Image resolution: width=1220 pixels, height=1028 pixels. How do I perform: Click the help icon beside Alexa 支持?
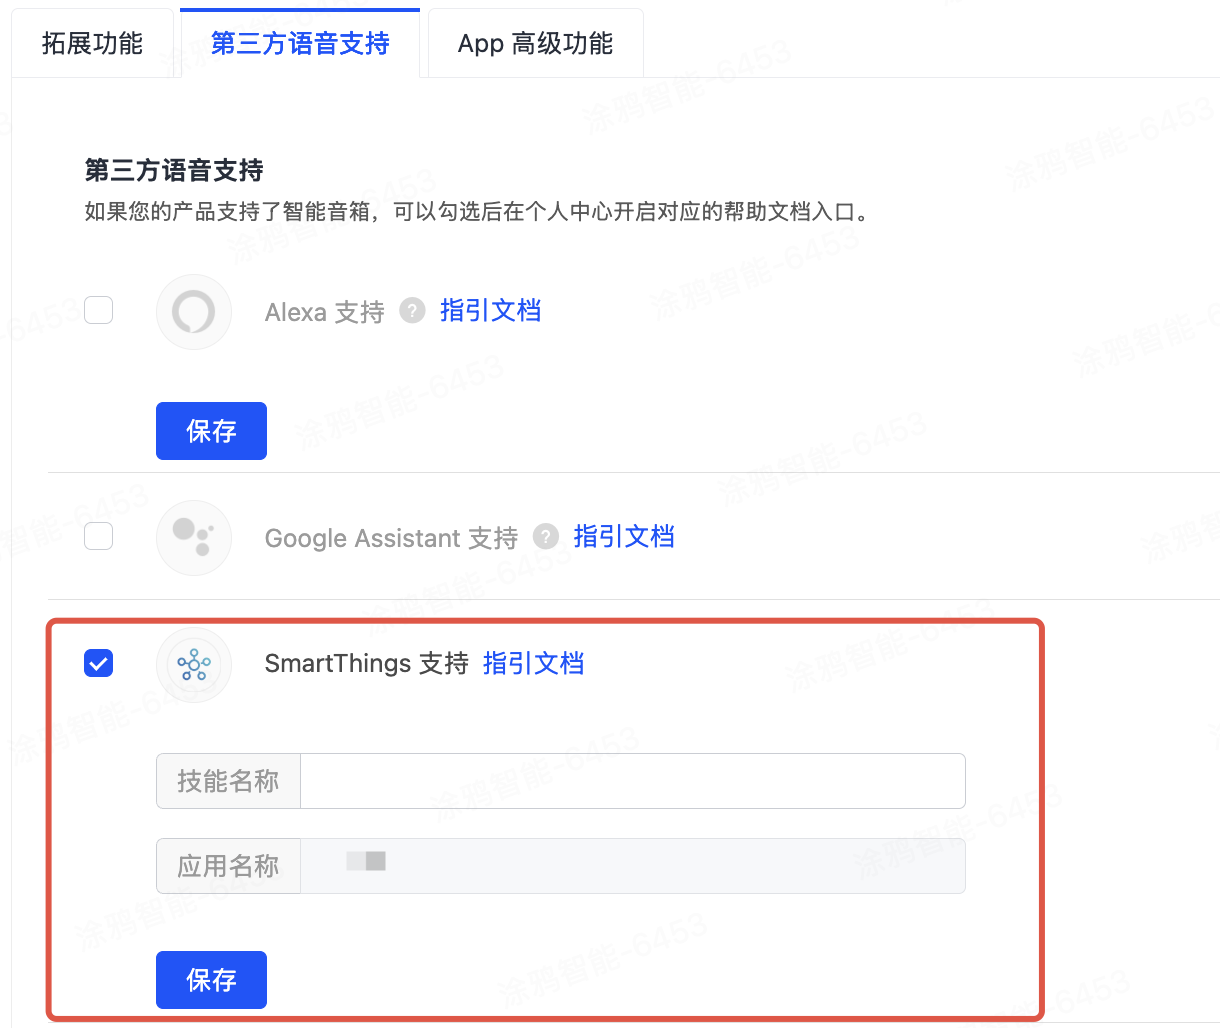coord(412,311)
